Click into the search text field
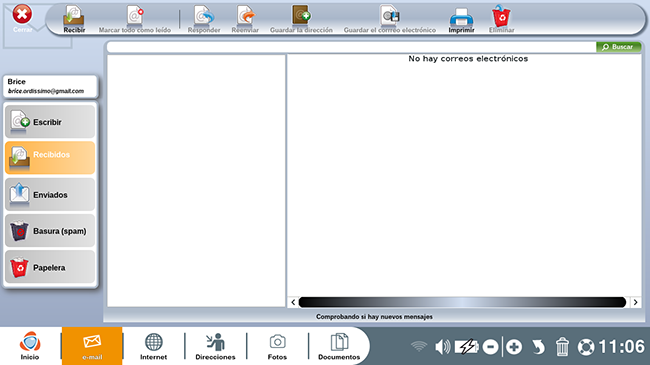The image size is (650, 365). [351, 47]
